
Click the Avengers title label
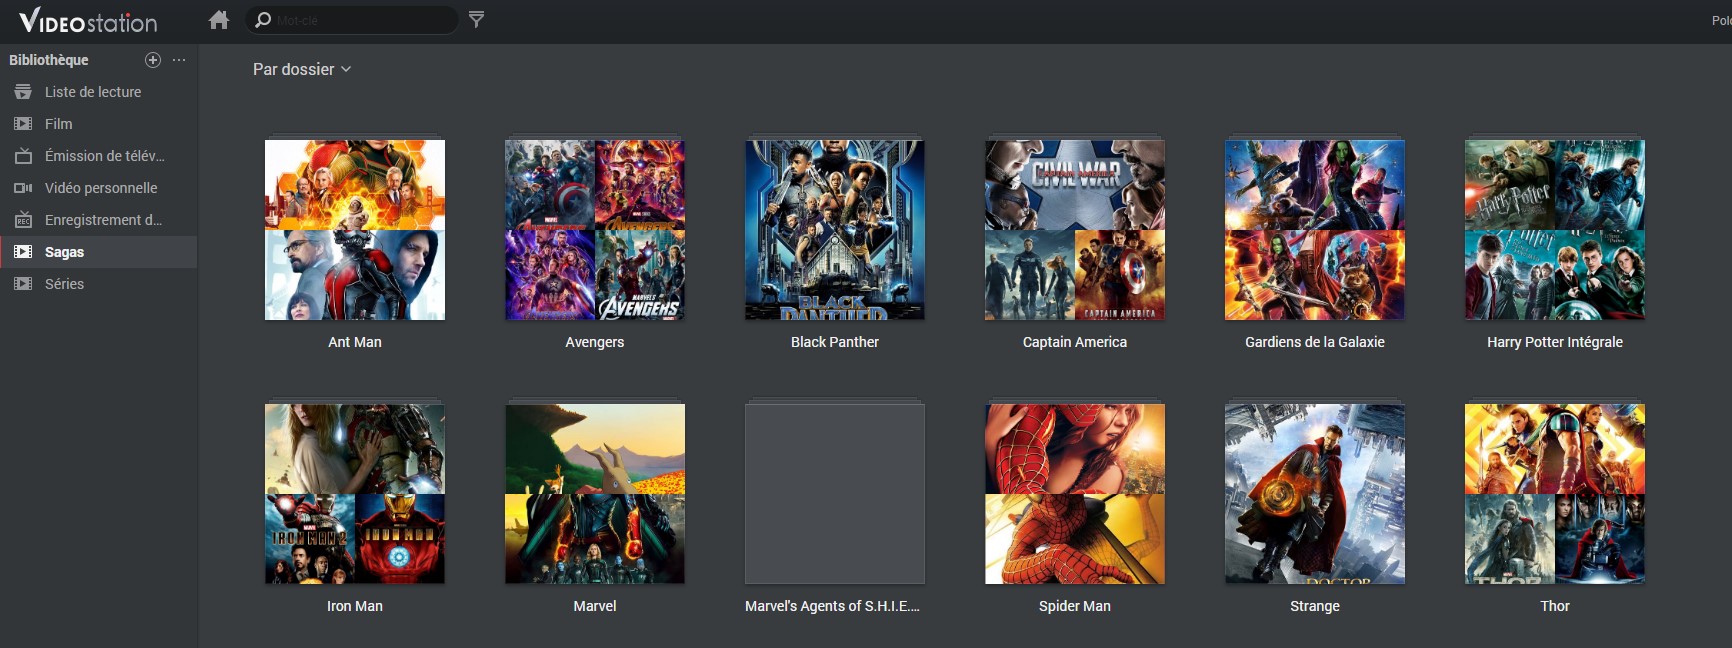595,342
